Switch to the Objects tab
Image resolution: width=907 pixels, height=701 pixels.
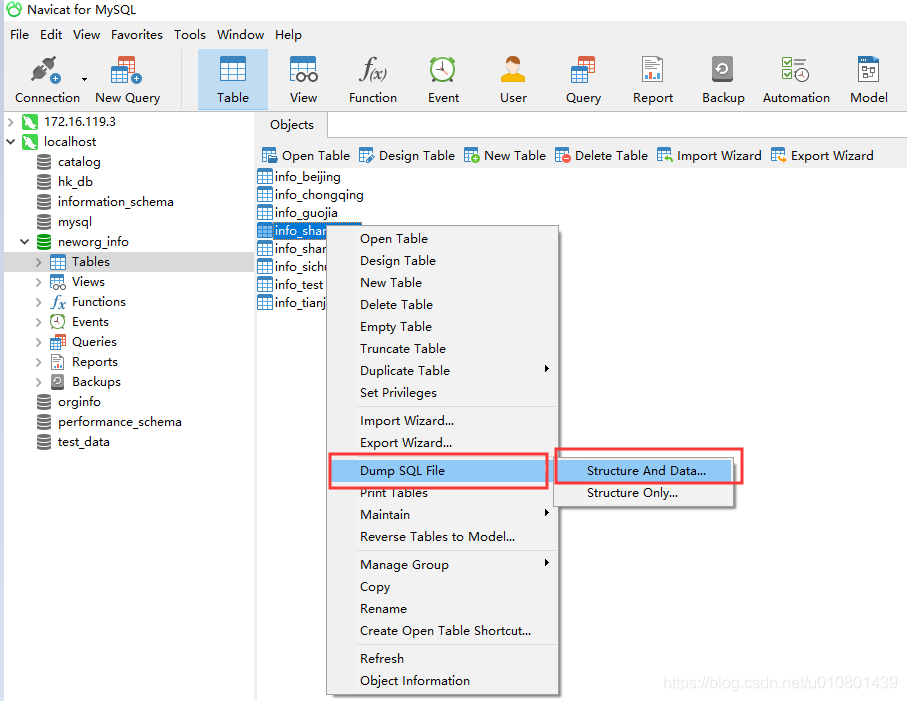[x=292, y=124]
